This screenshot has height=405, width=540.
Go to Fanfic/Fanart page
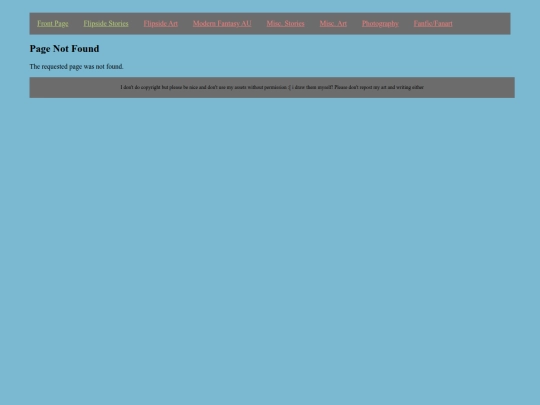click(x=433, y=23)
